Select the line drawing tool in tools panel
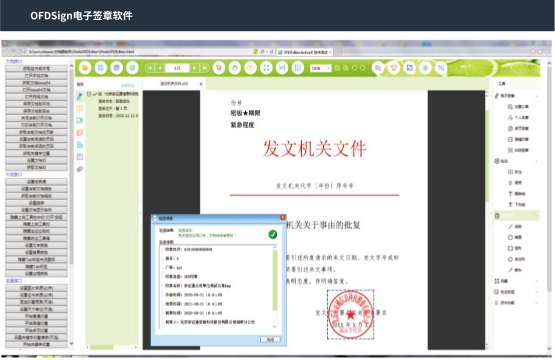Image resolution: width=555 pixels, height=360 pixels. click(x=515, y=227)
